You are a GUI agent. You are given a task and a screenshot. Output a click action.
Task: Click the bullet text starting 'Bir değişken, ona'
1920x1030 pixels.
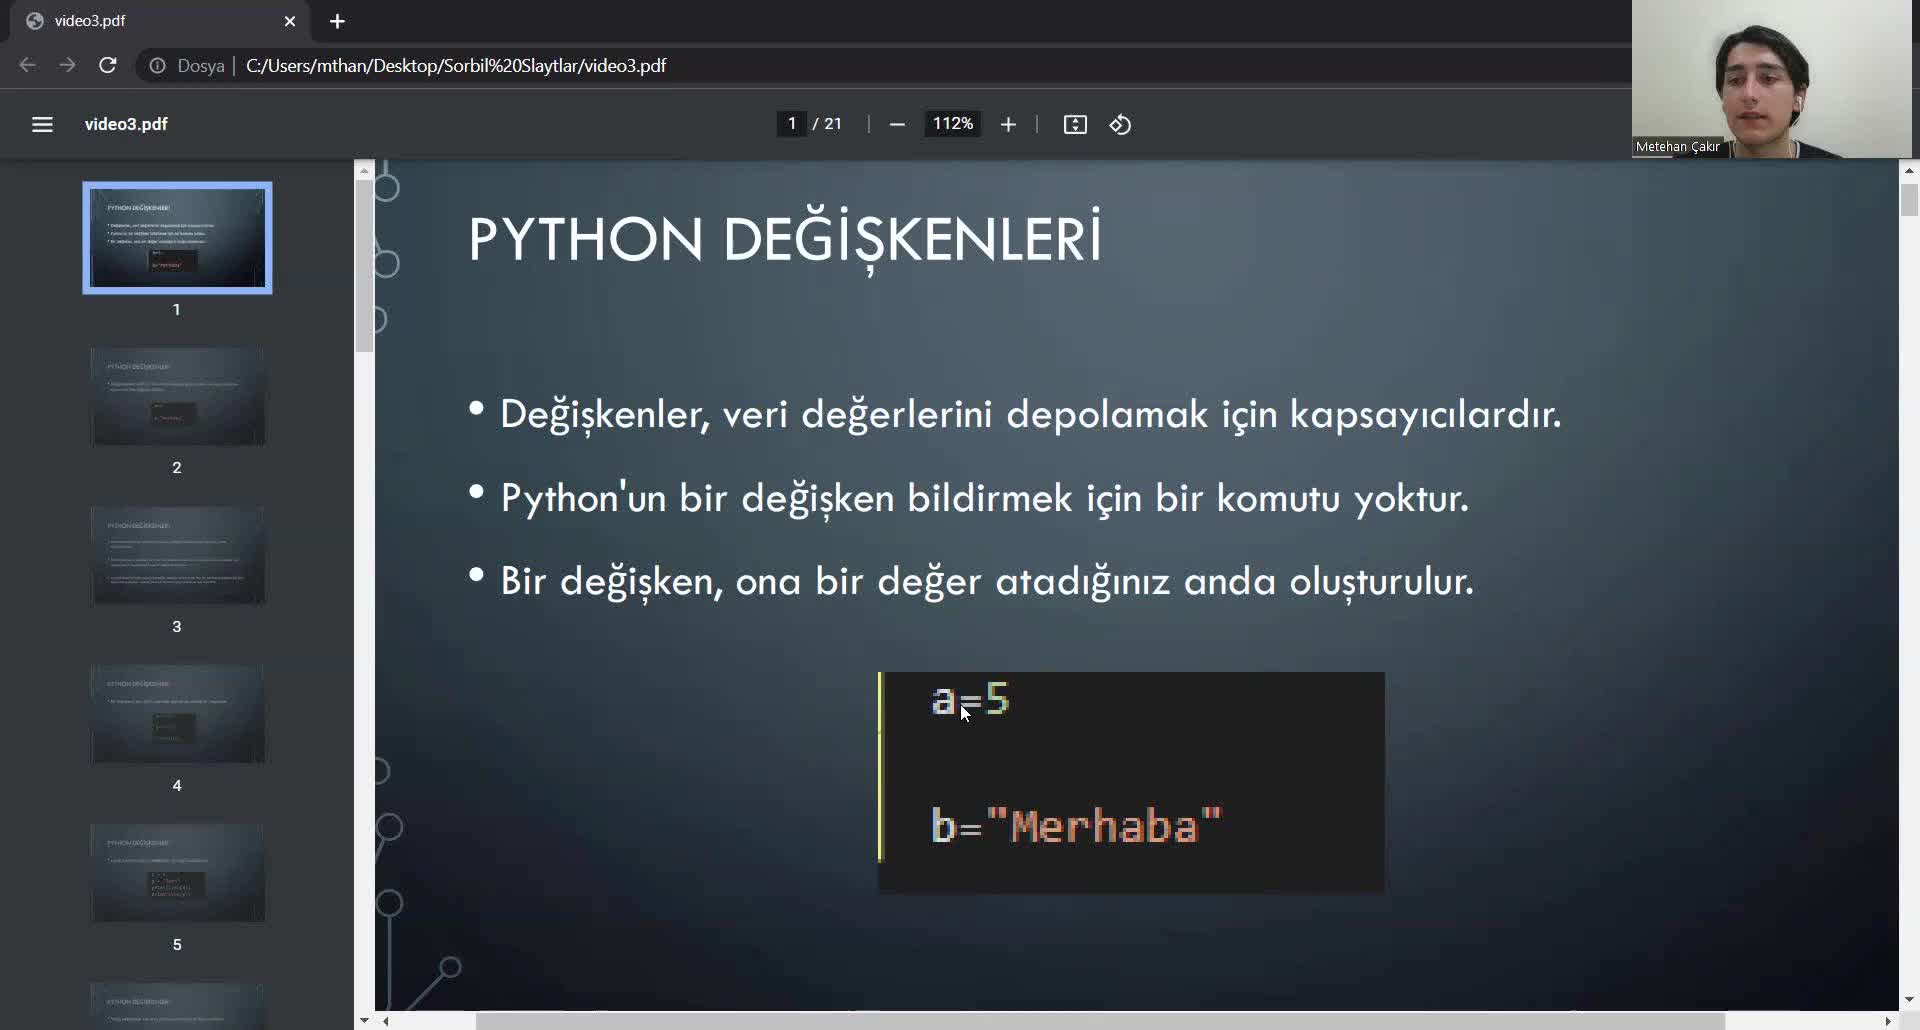point(987,581)
